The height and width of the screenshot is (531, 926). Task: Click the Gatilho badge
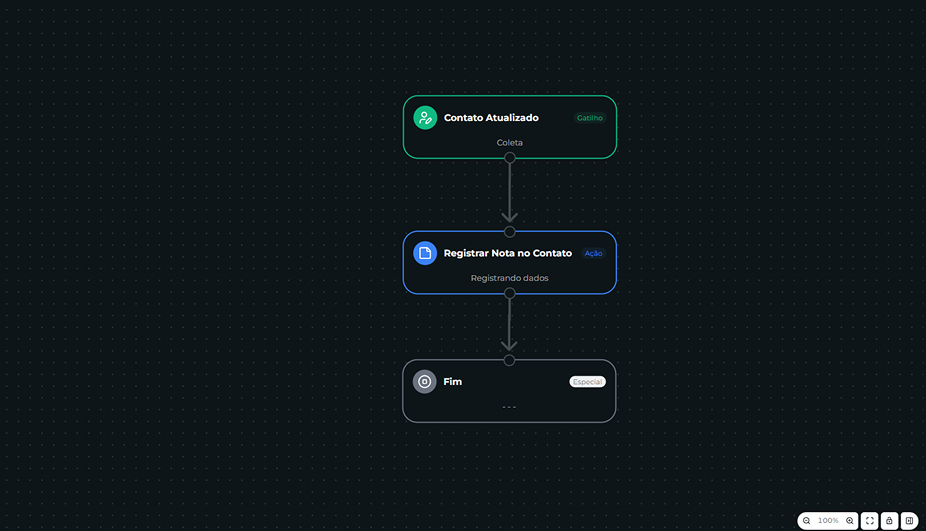[589, 118]
